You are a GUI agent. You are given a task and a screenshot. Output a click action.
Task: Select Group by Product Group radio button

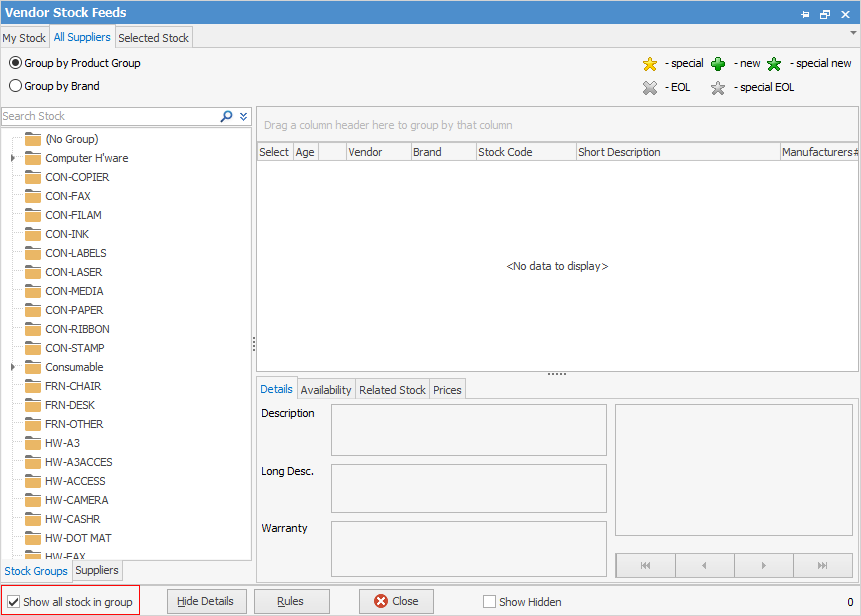click(15, 63)
